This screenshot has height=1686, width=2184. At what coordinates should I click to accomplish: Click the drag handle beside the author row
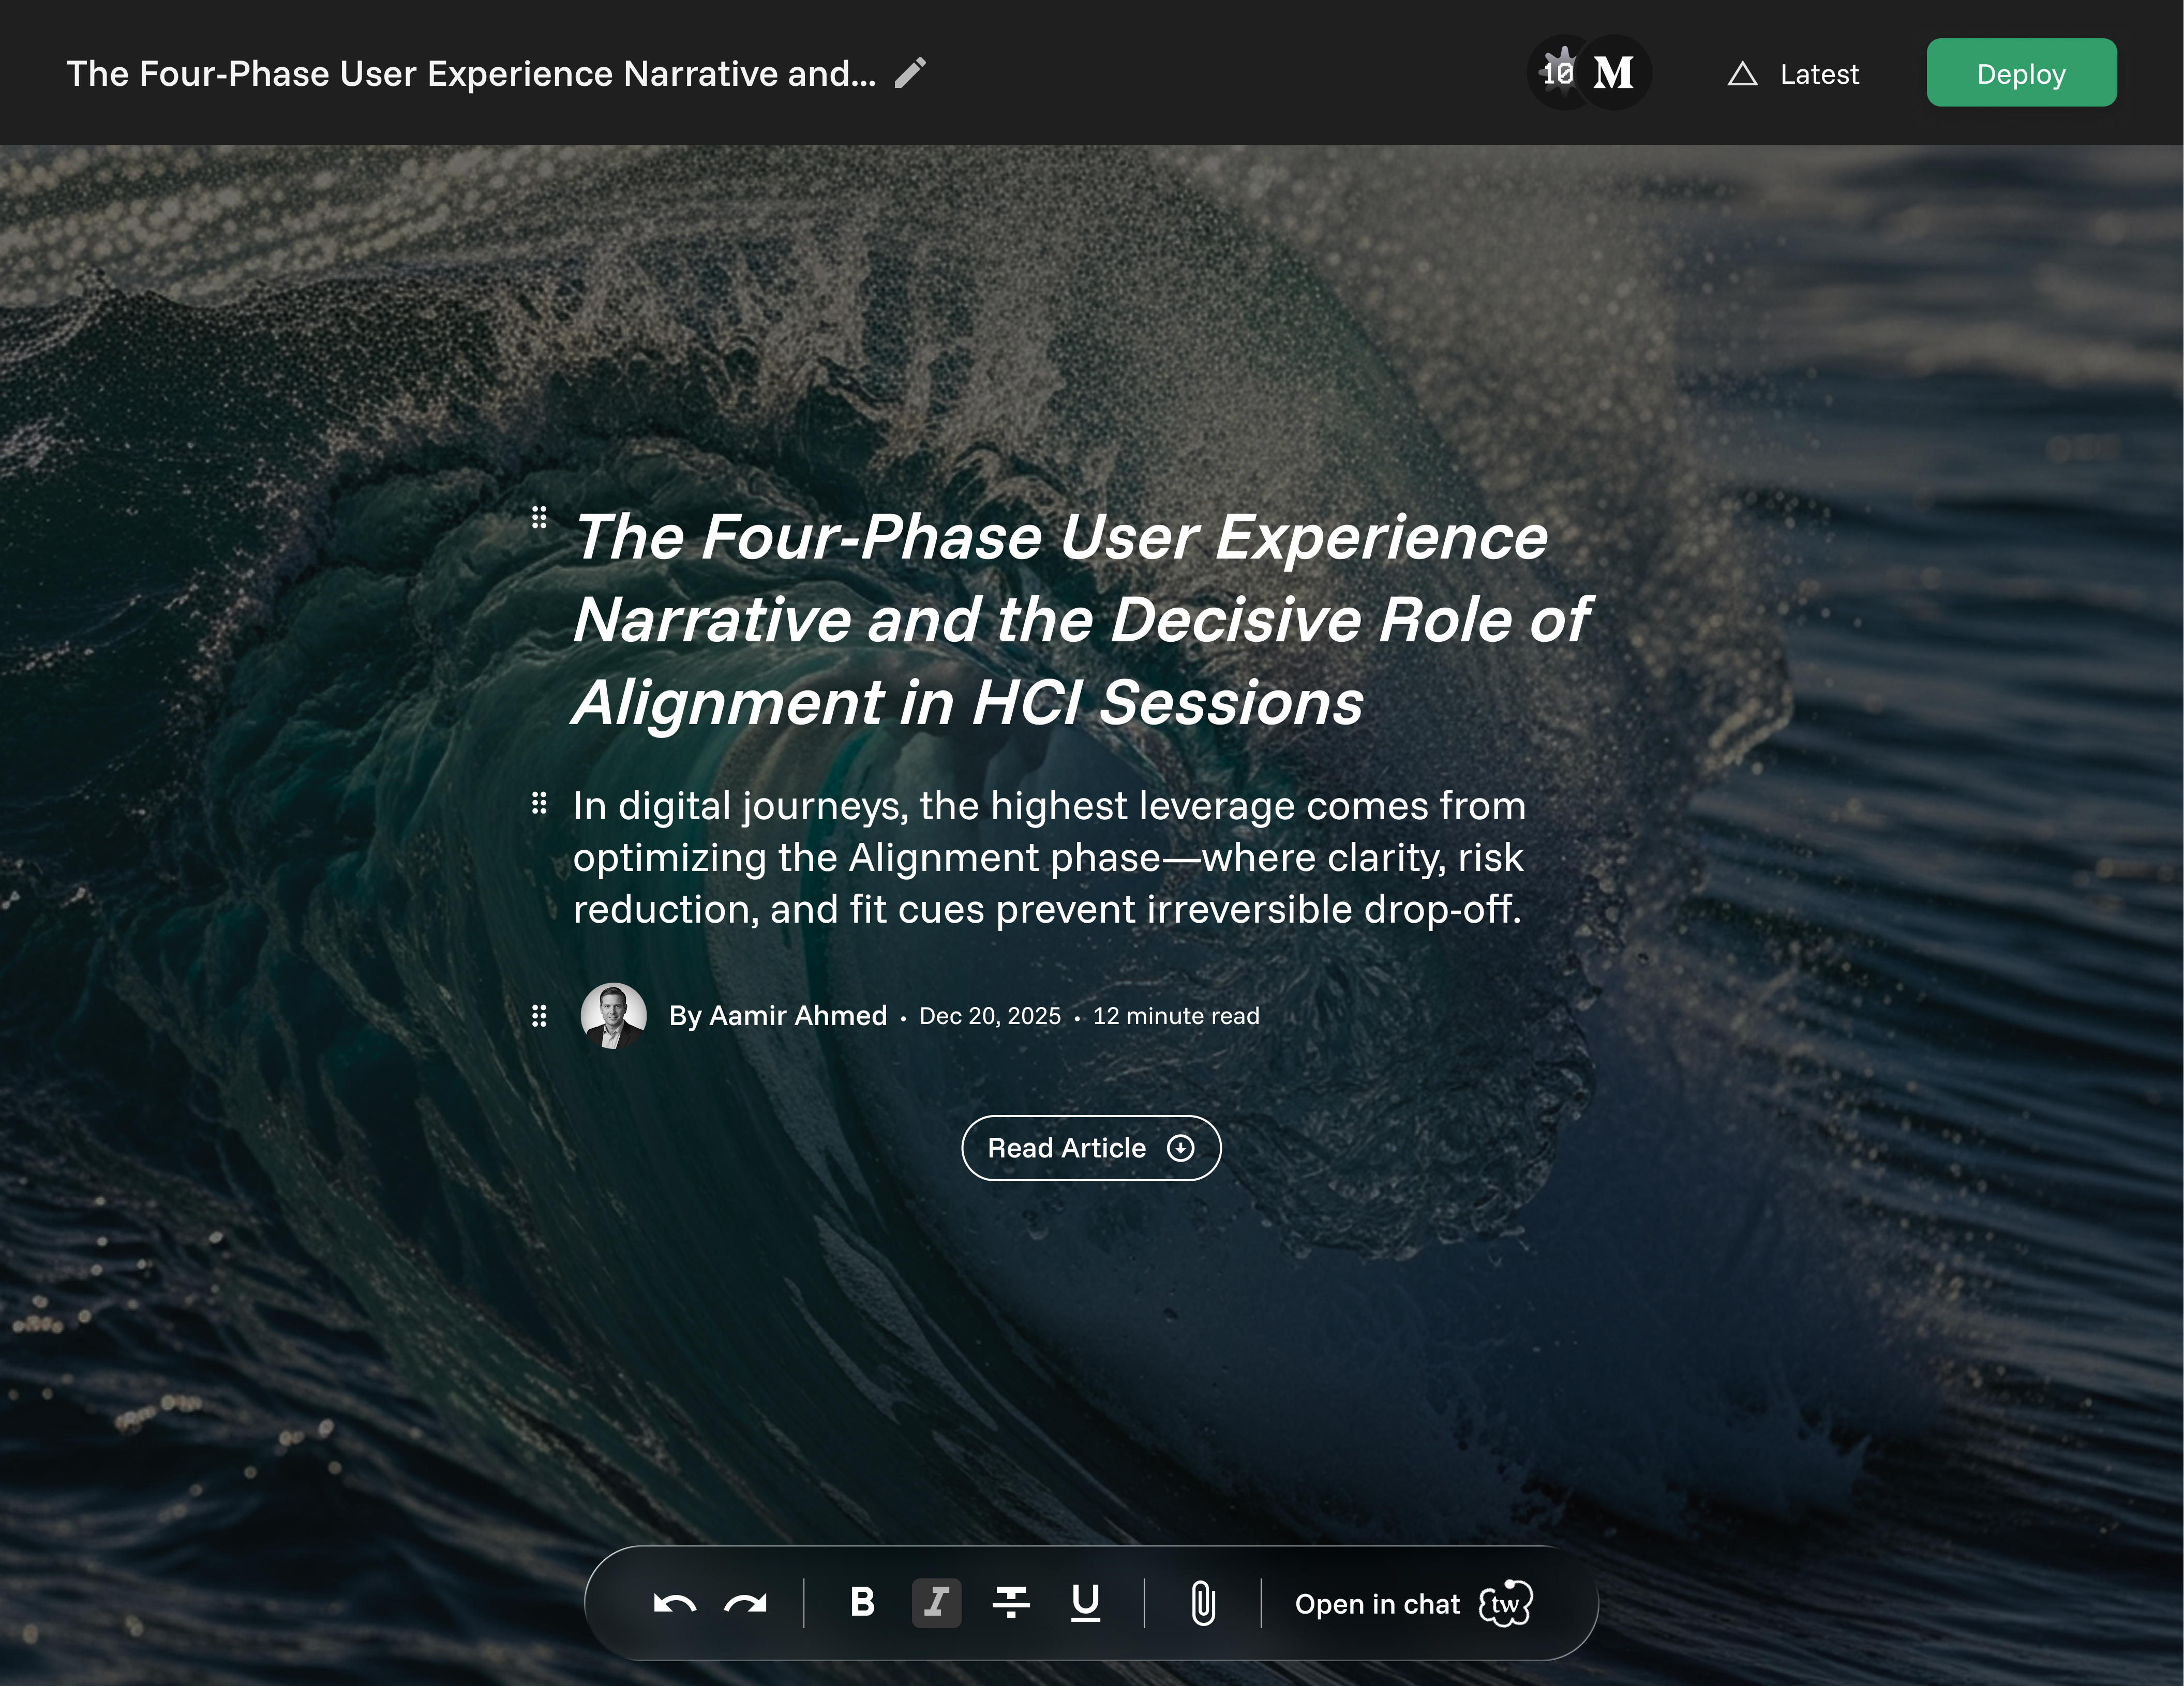pos(539,1016)
